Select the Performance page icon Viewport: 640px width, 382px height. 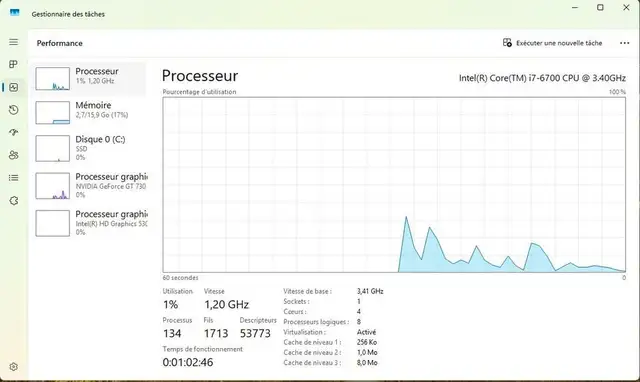coord(13,87)
